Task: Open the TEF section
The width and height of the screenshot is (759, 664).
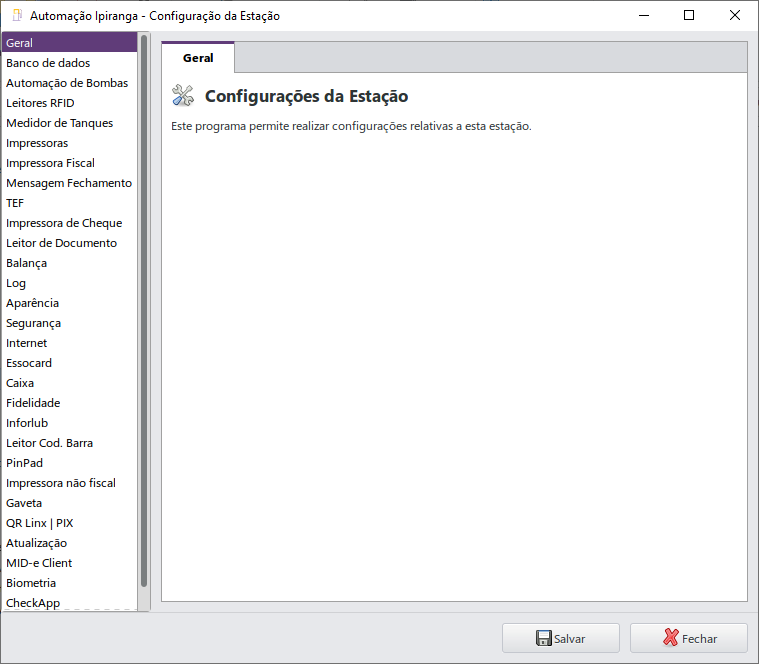Action: 70,203
